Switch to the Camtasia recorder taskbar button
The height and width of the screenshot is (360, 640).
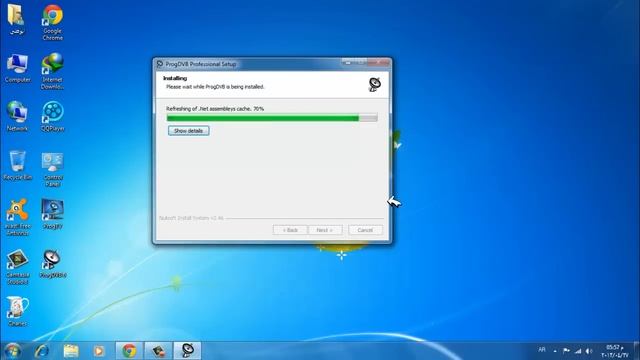click(x=158, y=351)
